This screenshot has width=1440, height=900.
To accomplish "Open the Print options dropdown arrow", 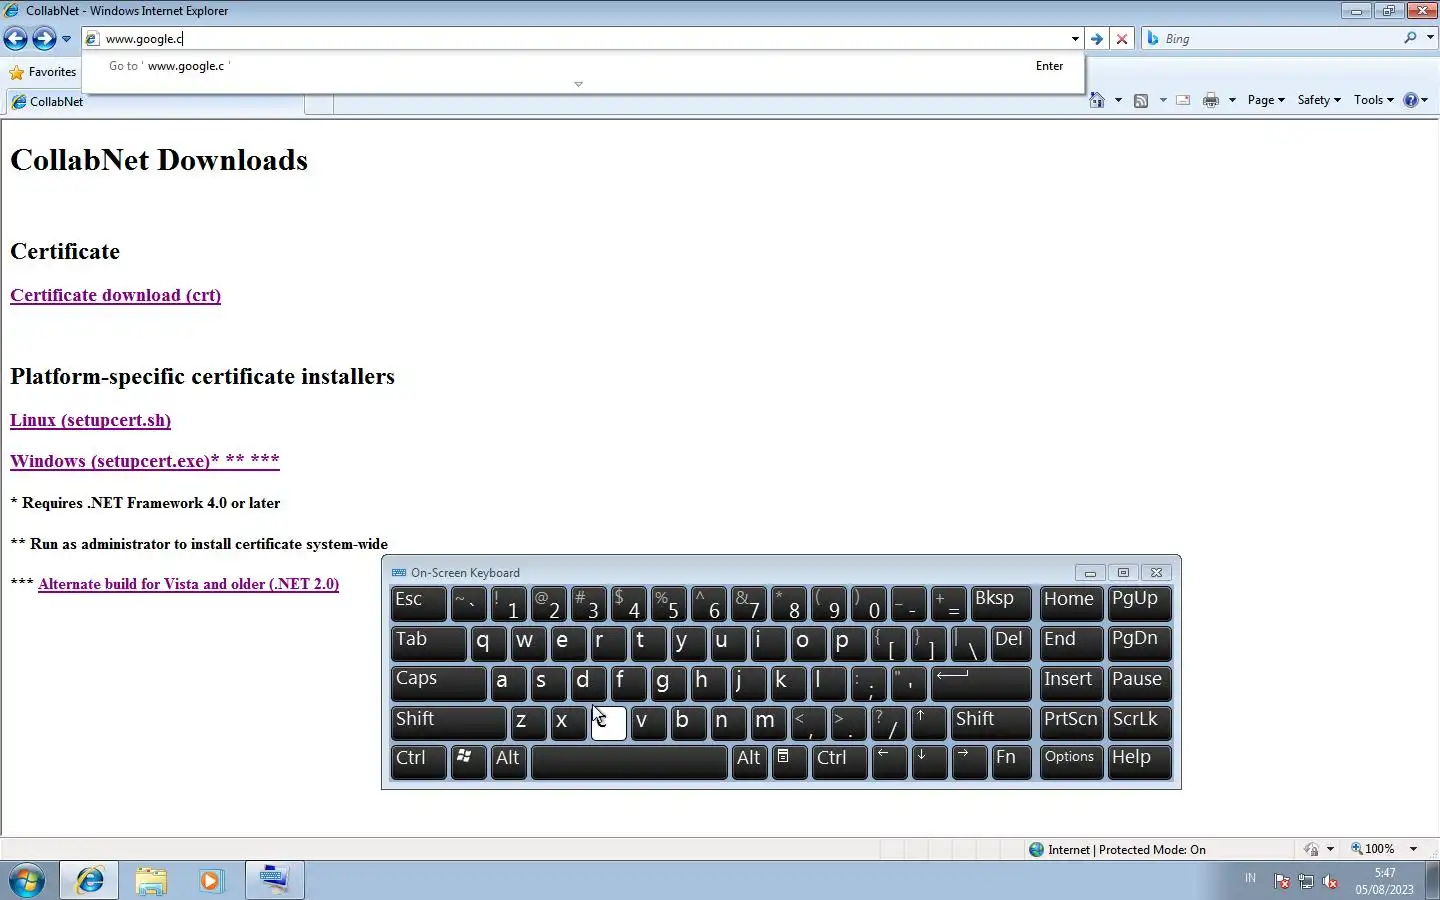I will pyautogui.click(x=1232, y=100).
